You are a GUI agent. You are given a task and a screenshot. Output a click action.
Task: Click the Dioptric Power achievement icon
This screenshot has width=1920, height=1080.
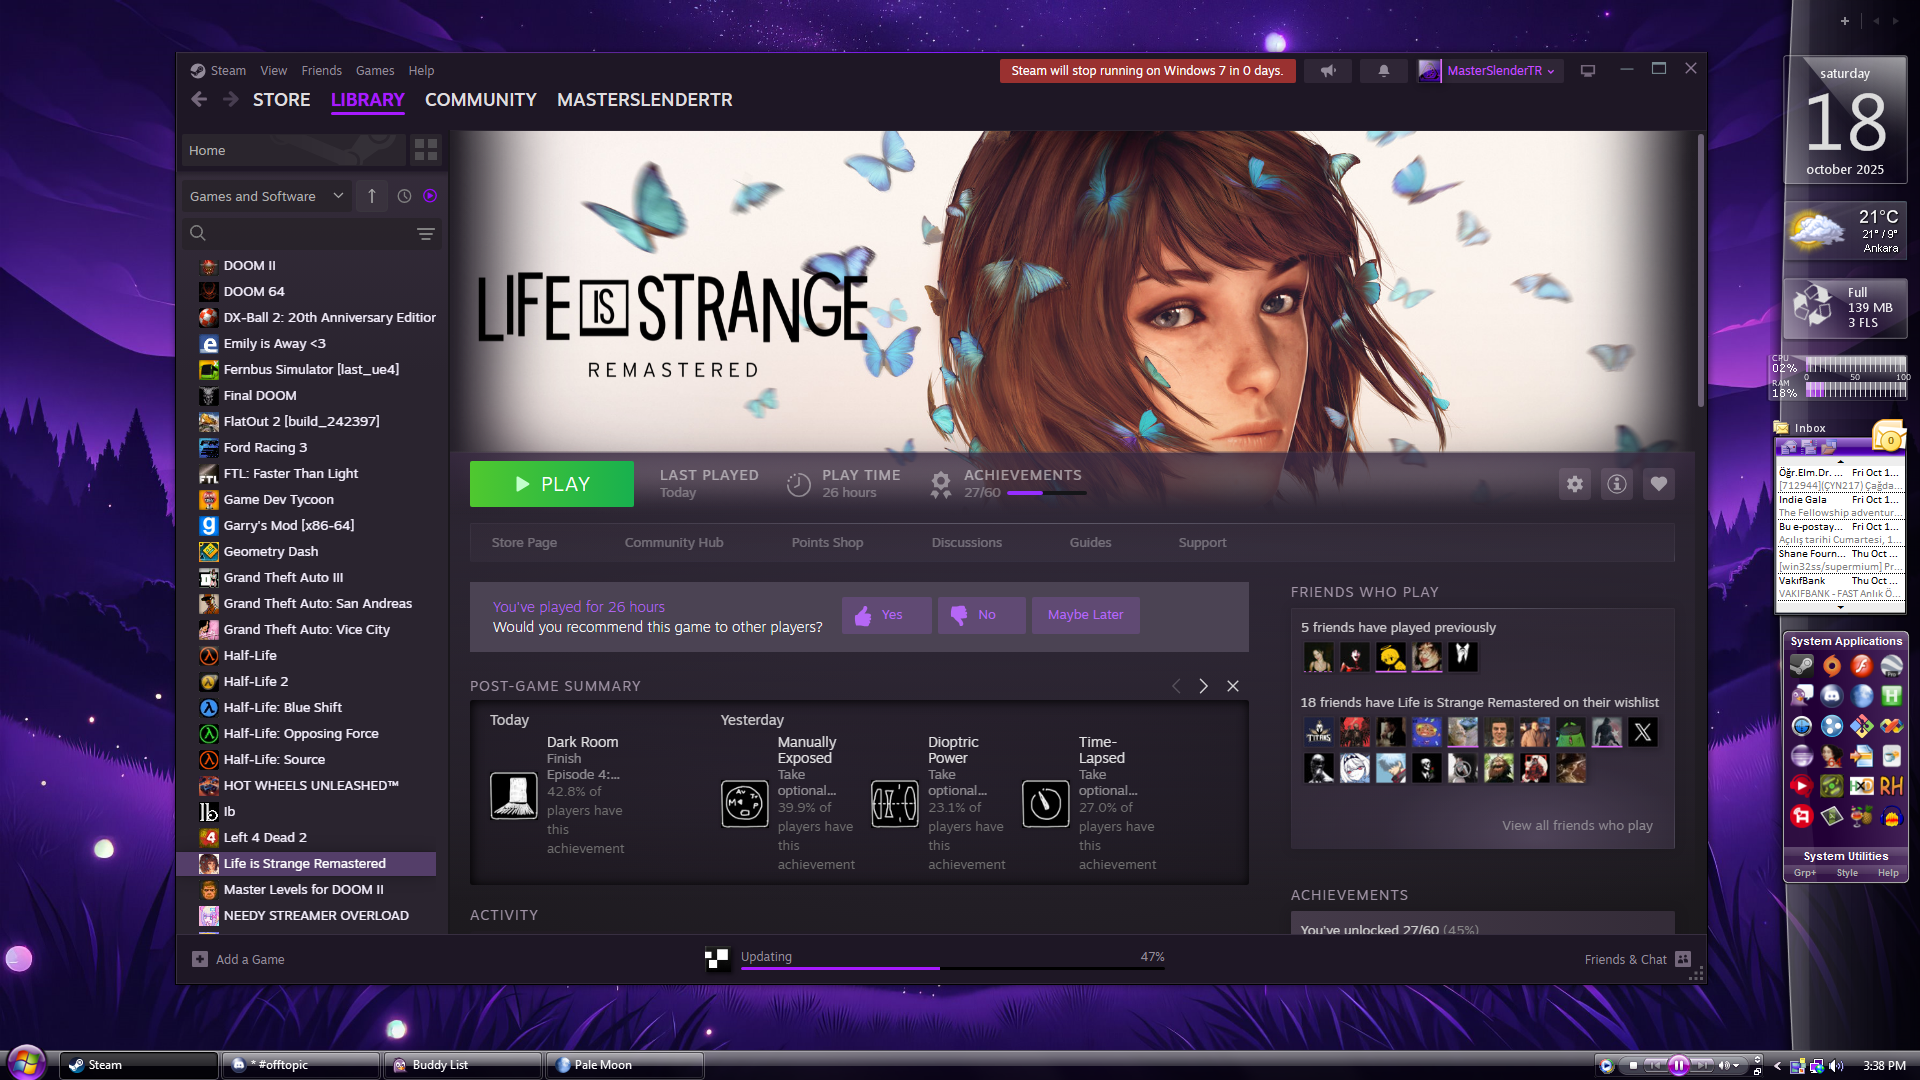coord(895,804)
